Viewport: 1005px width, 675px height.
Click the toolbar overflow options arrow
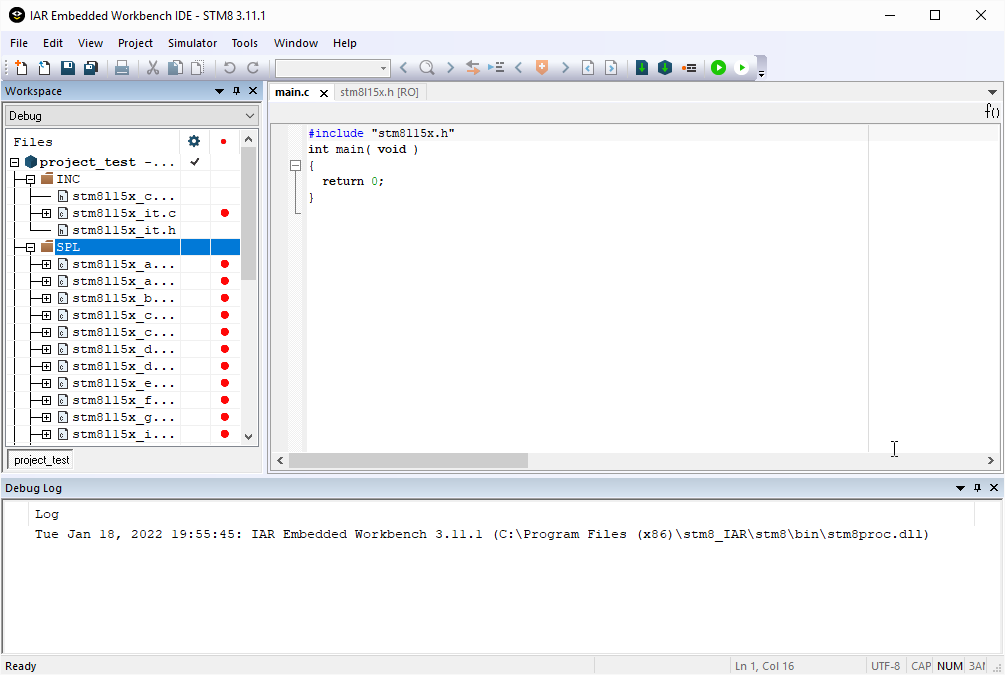click(761, 74)
